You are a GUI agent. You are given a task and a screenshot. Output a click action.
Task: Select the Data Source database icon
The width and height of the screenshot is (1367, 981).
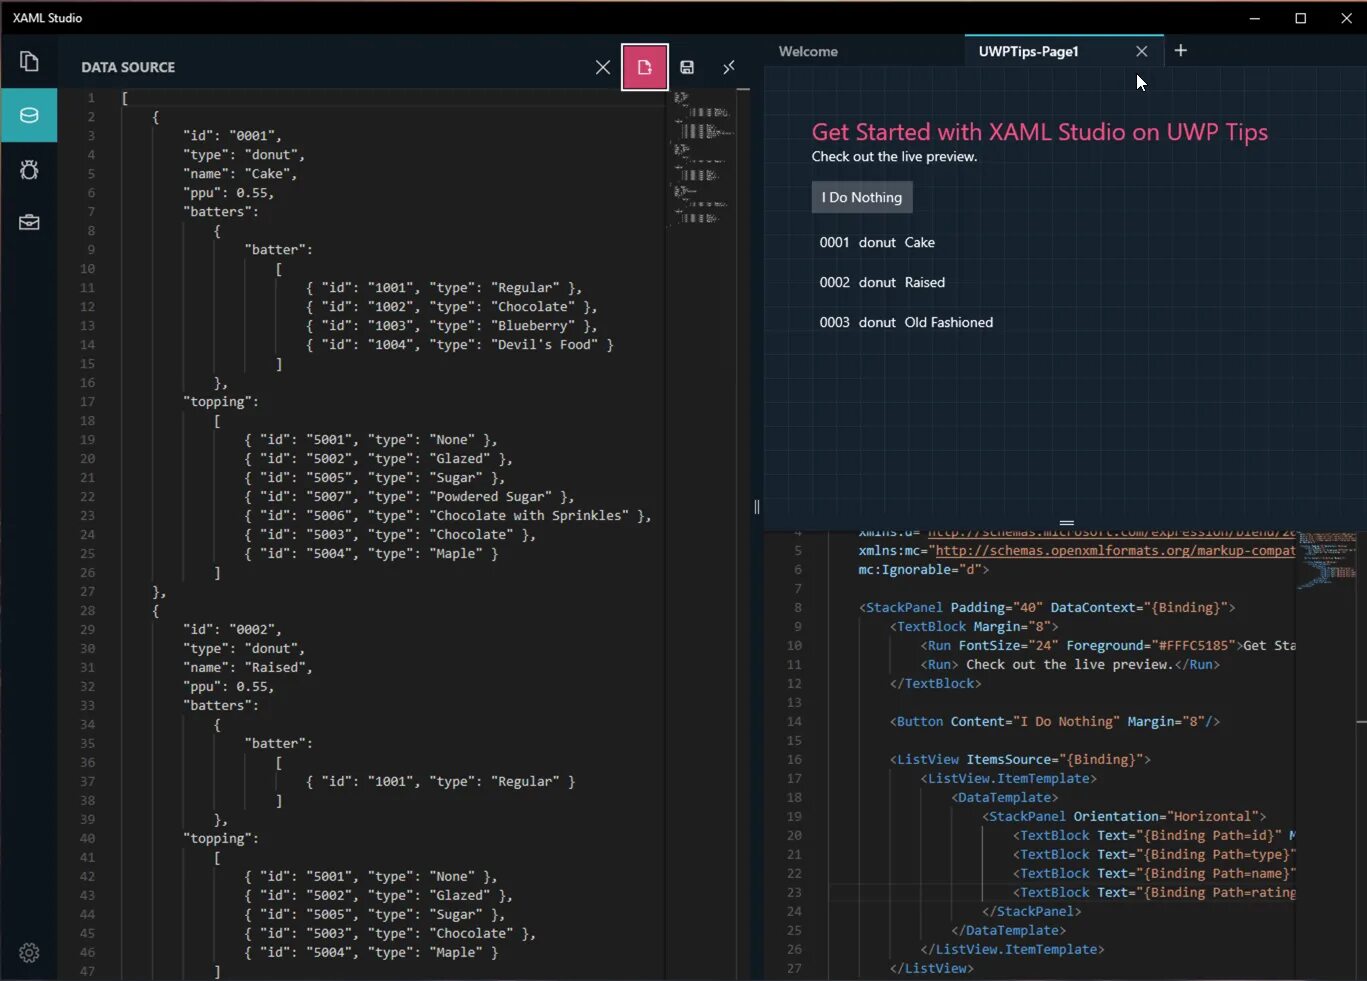coord(29,115)
